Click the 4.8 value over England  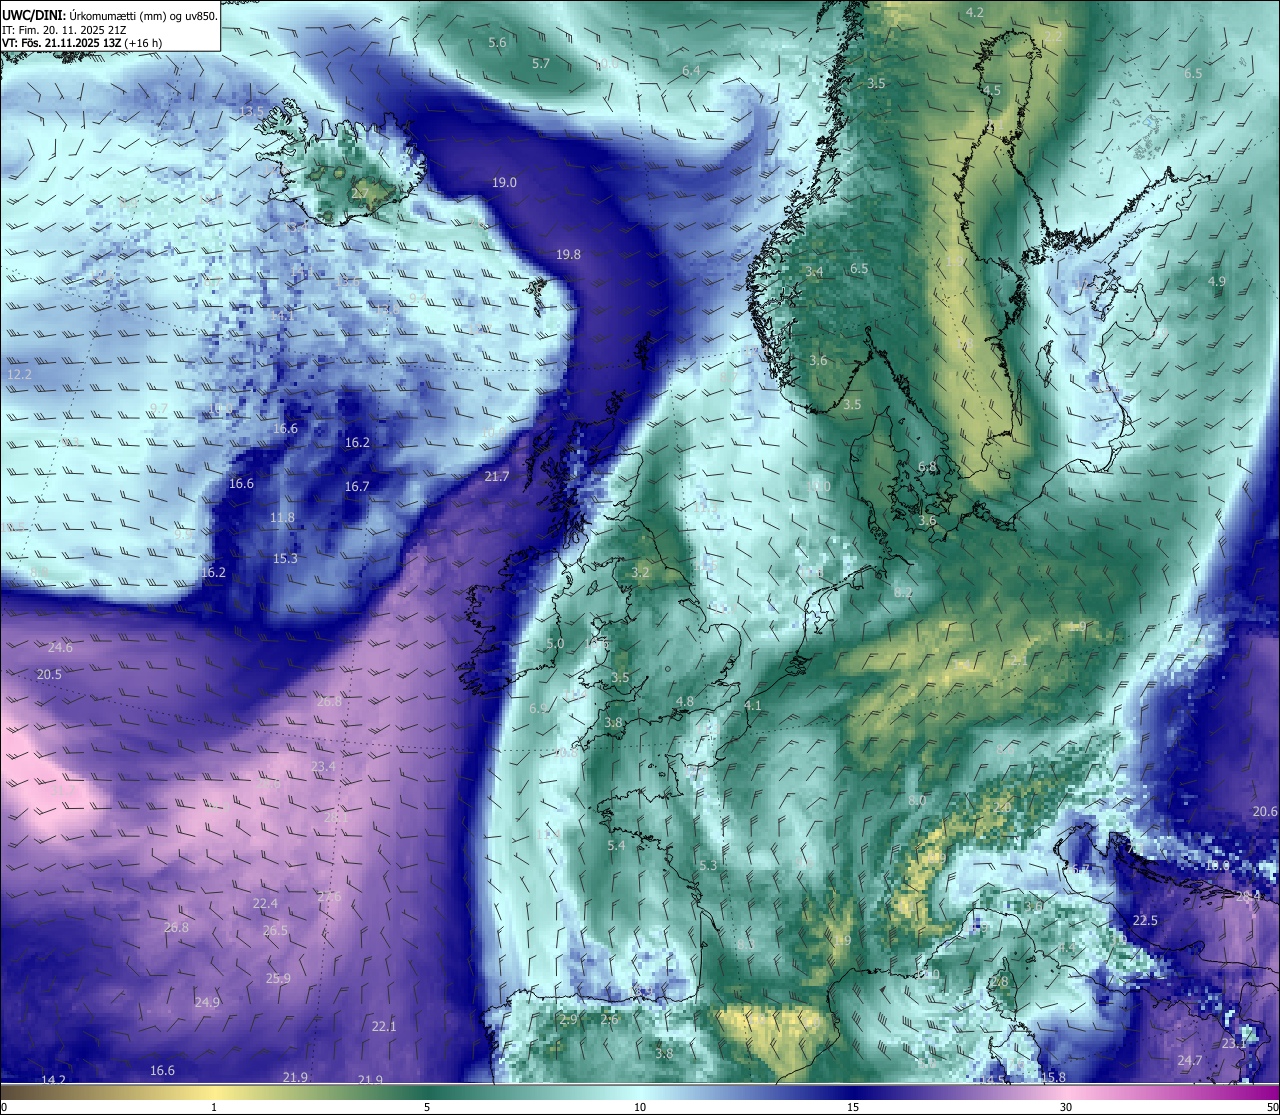684,702
